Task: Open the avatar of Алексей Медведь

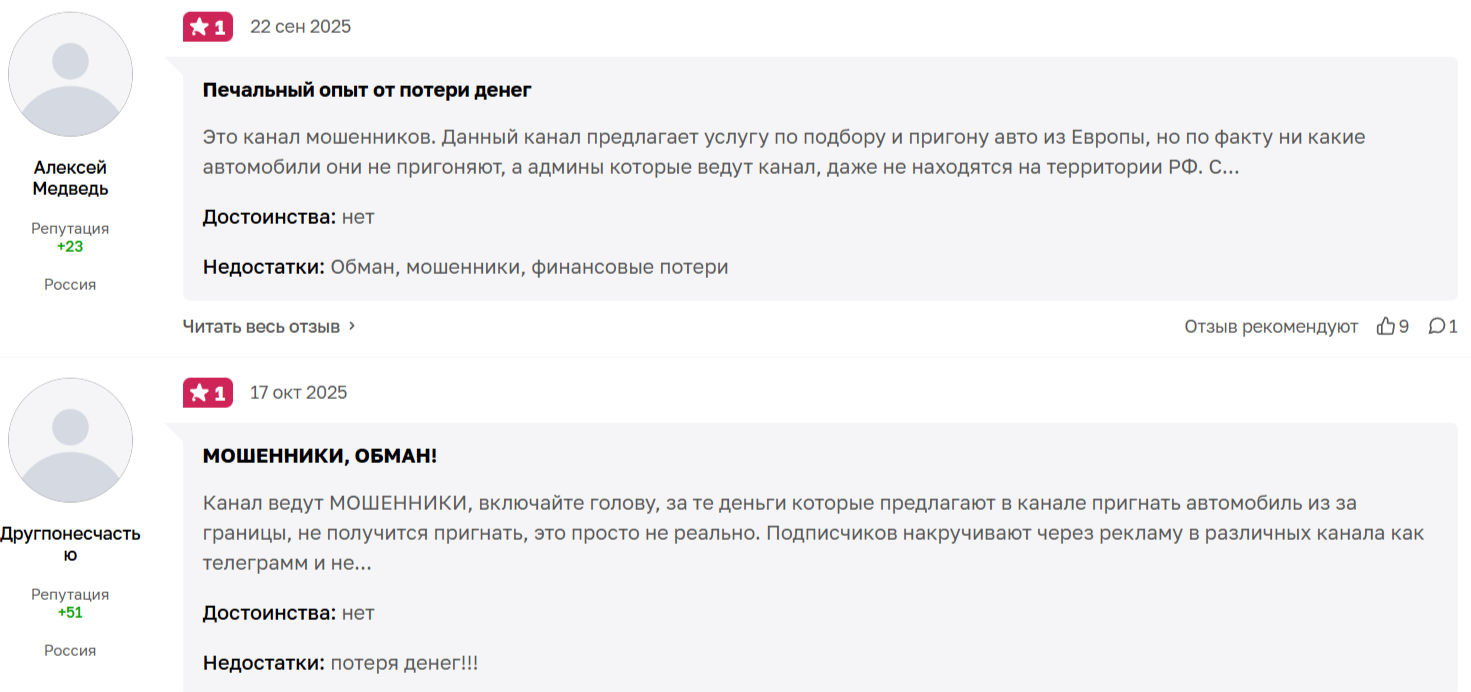Action: 70,74
